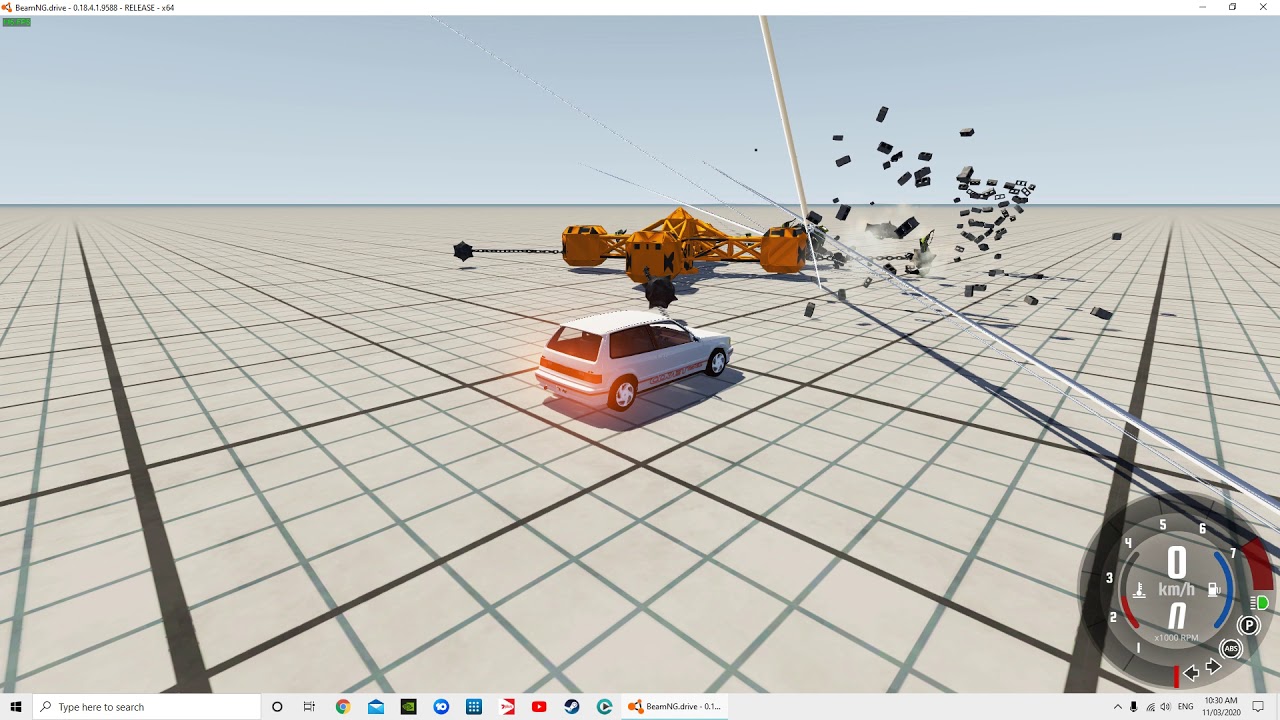Click the N gear indicator in gauge
Viewport: 1280px width, 720px height.
(x=1177, y=616)
